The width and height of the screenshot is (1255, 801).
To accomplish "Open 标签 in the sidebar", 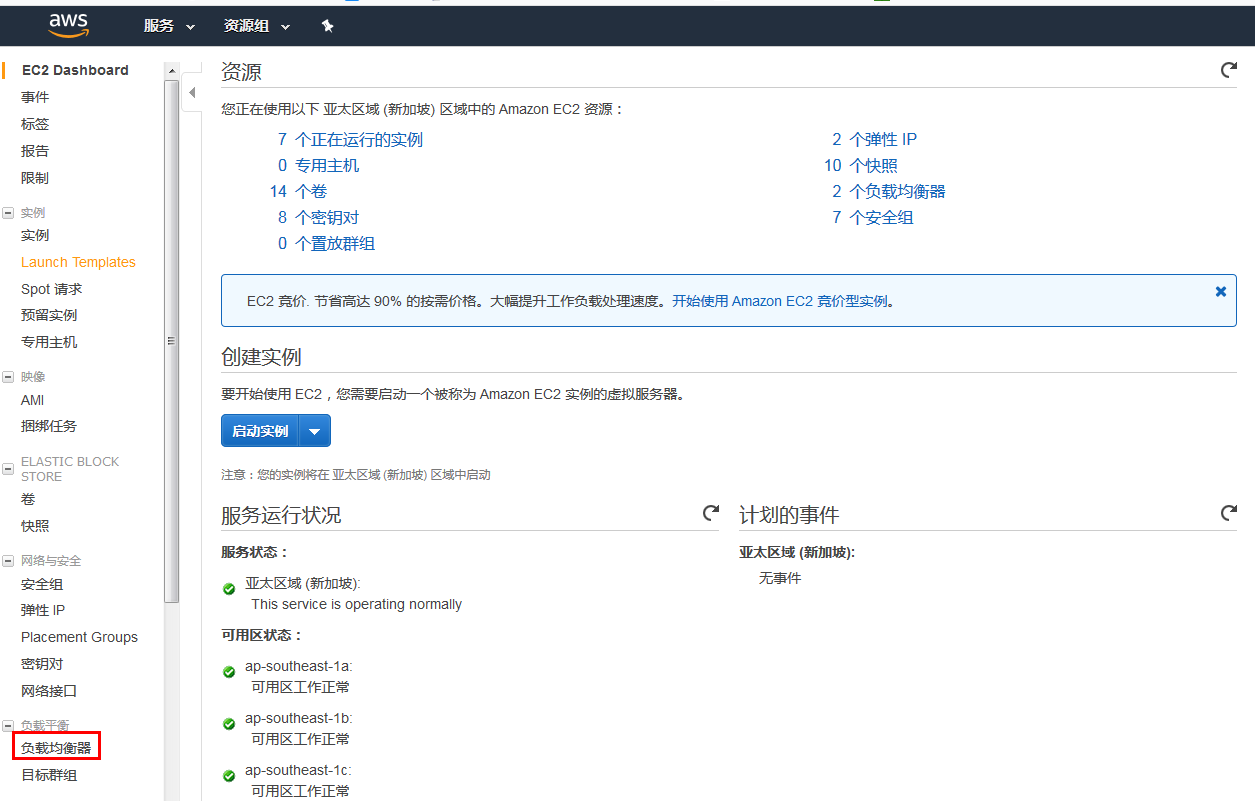I will pos(35,124).
